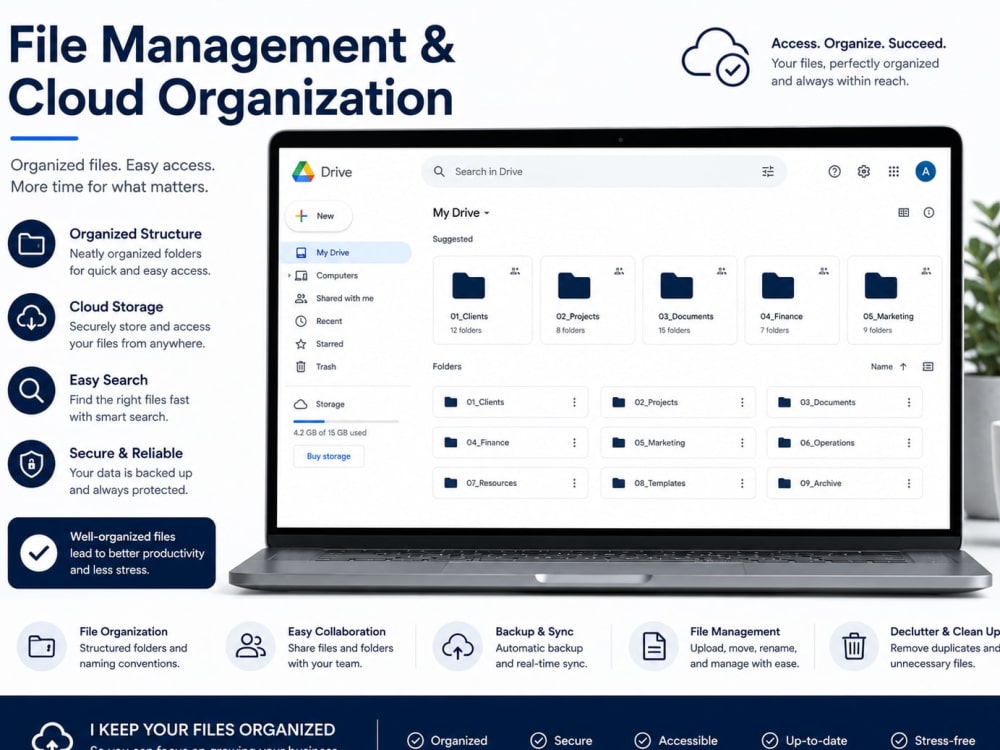This screenshot has width=1000, height=750.
Task: Open more options for 08_Templates folder row
Action: pyautogui.click(x=742, y=483)
